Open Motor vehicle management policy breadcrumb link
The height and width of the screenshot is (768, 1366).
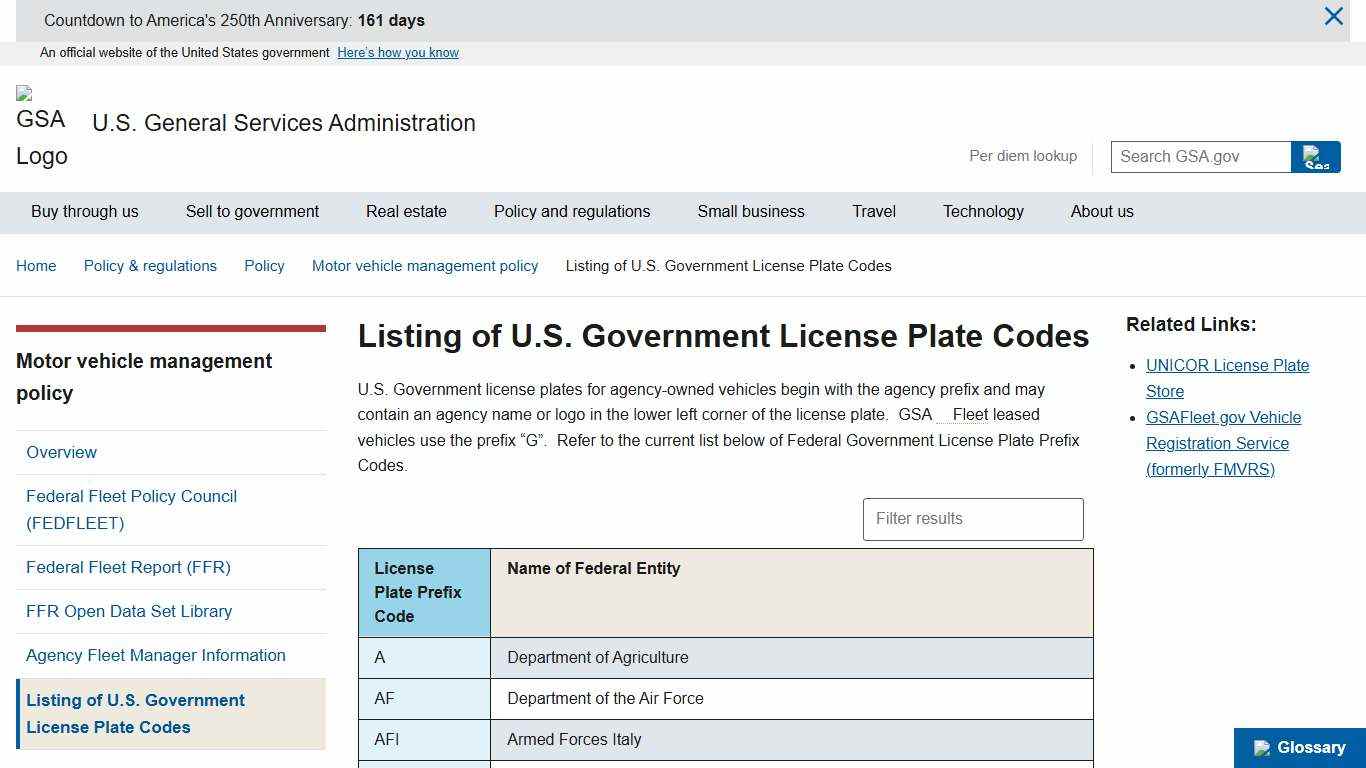(424, 265)
